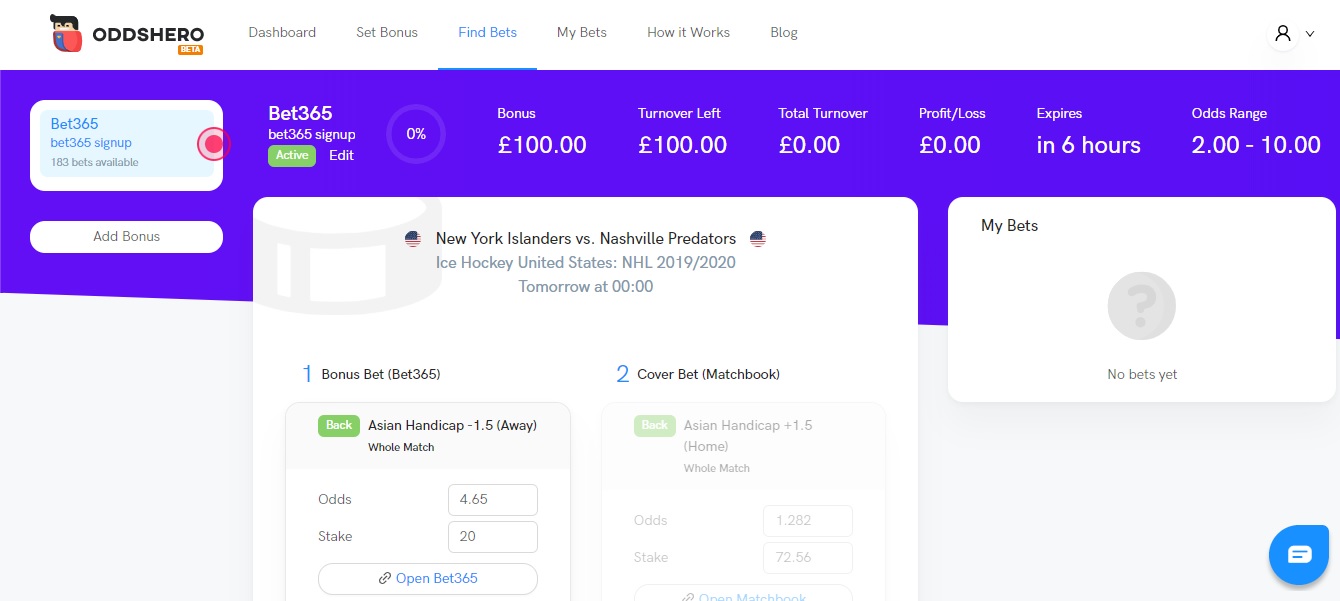Screen dimensions: 1340x601
Task: Click the 0% turnover progress ring
Action: point(416,133)
